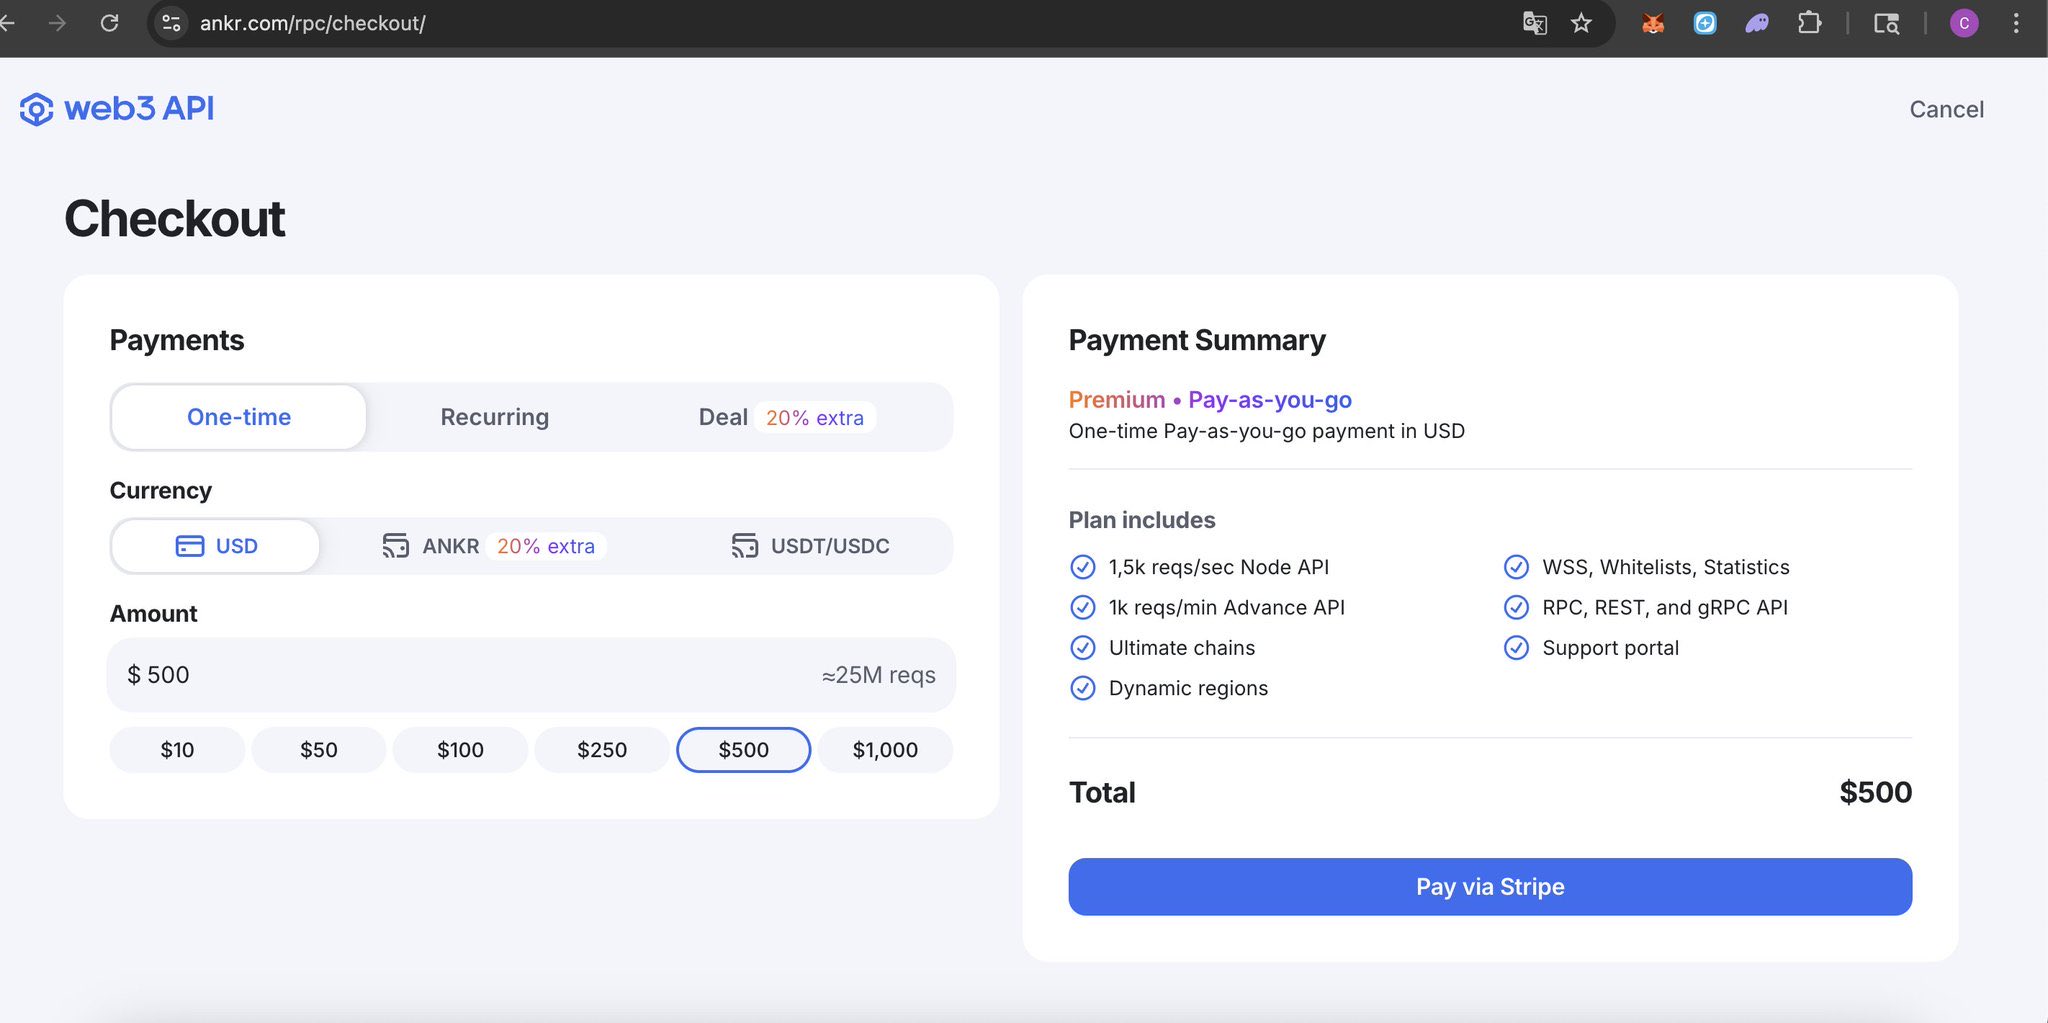The image size is (2048, 1023).
Task: Select the Deal 20% extra tab
Action: coord(781,417)
